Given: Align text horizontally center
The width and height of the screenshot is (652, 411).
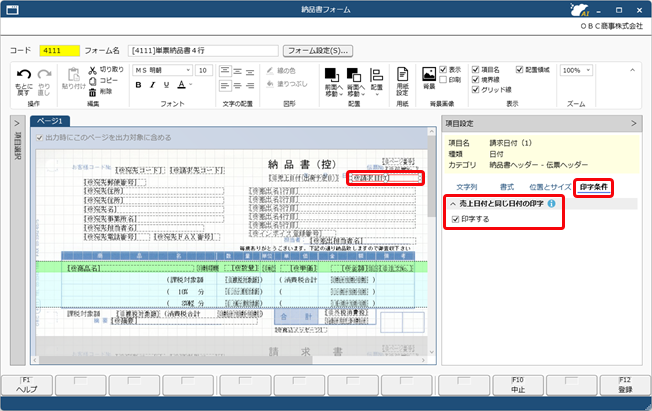Looking at the screenshot, I should [237, 86].
